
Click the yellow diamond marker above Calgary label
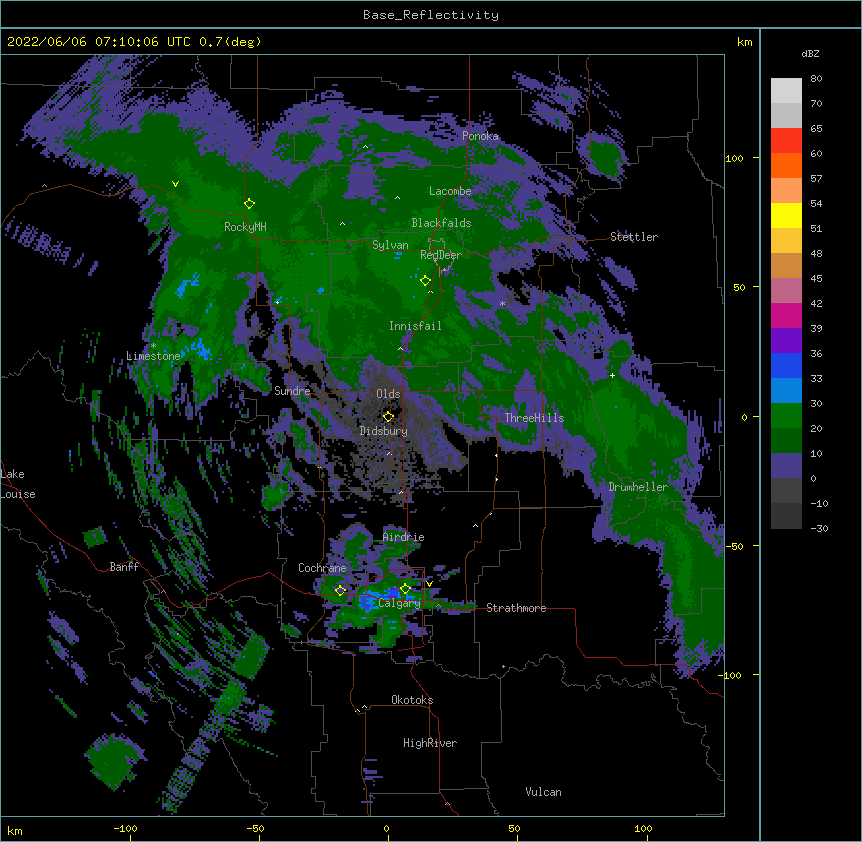click(405, 589)
